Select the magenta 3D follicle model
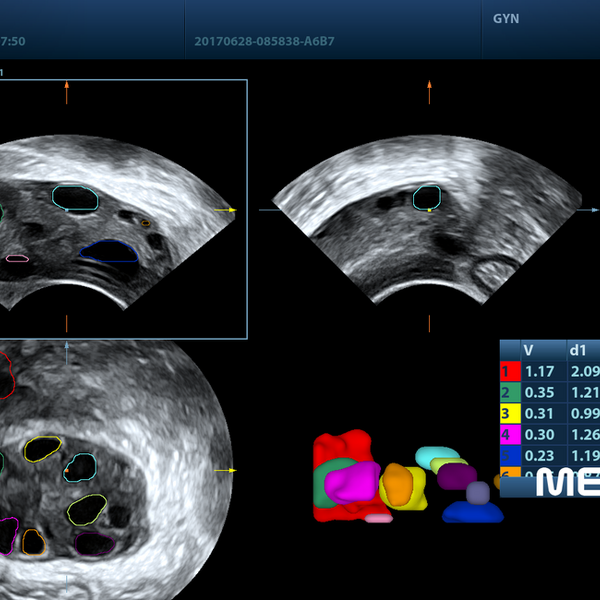This screenshot has width=600, height=600. click(352, 482)
